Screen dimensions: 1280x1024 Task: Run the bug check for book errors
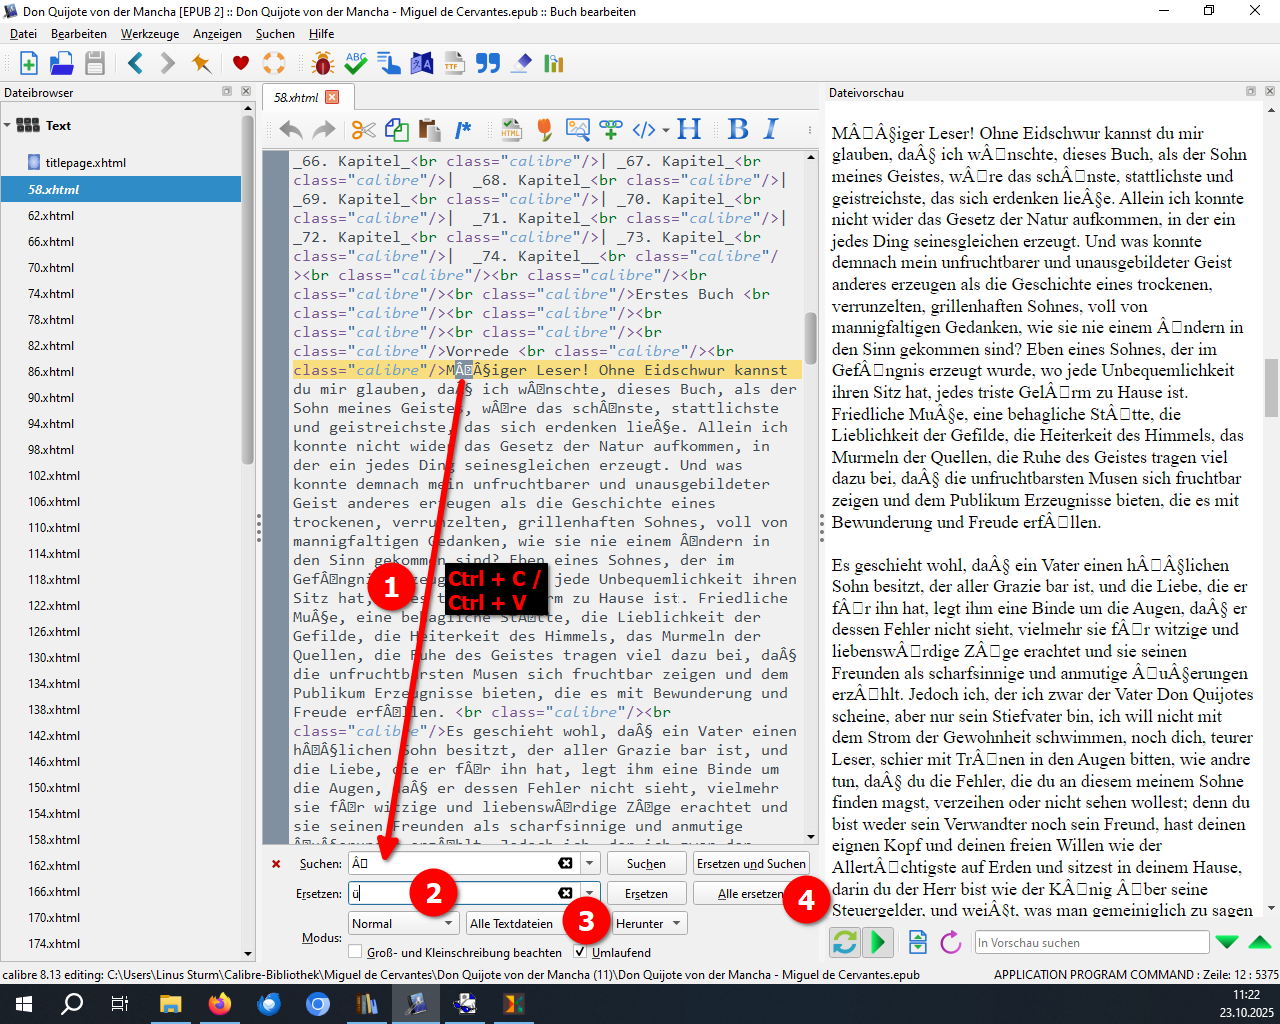tap(323, 64)
